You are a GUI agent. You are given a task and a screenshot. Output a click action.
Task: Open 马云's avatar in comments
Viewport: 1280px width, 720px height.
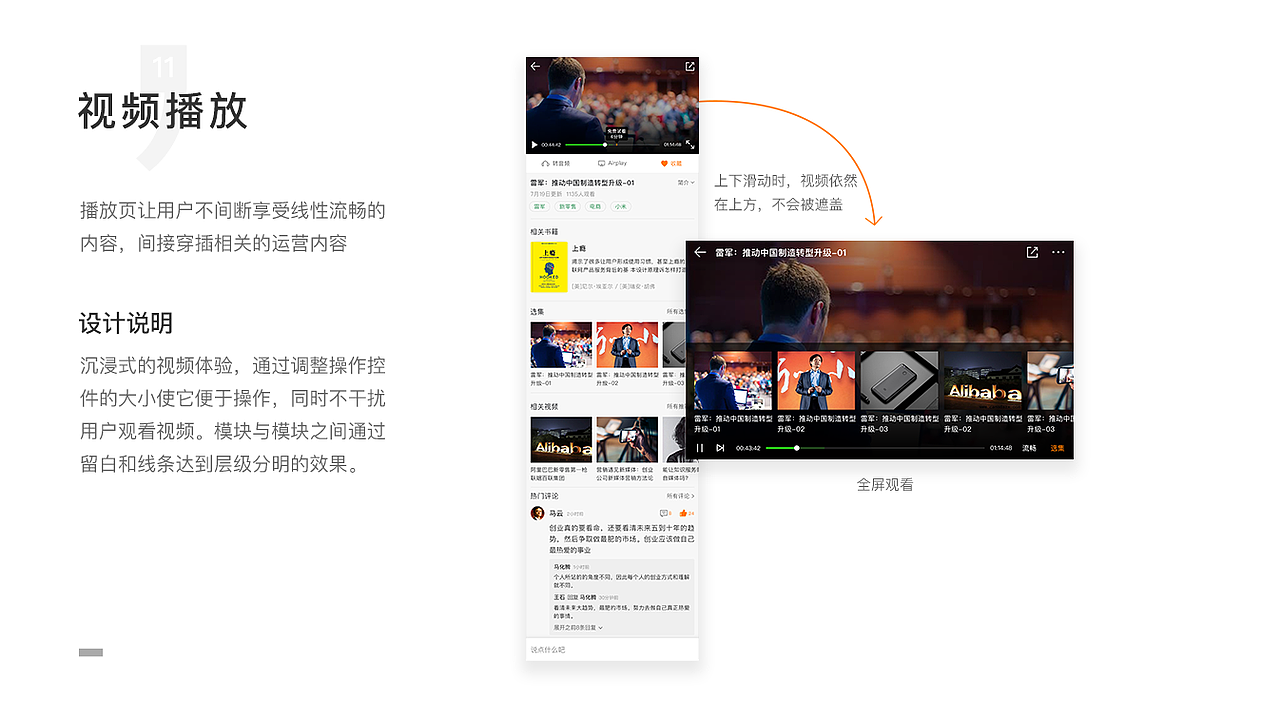(537, 513)
